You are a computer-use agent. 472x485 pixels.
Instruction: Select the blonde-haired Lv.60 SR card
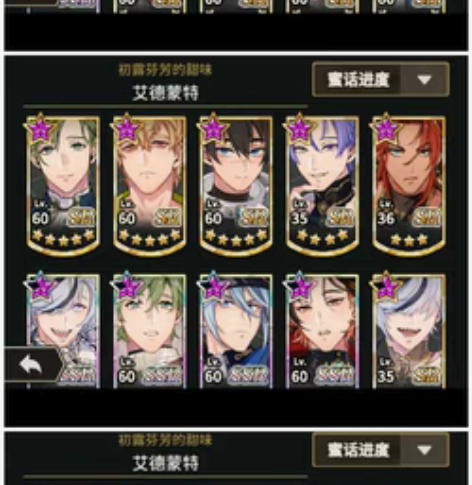click(x=149, y=185)
